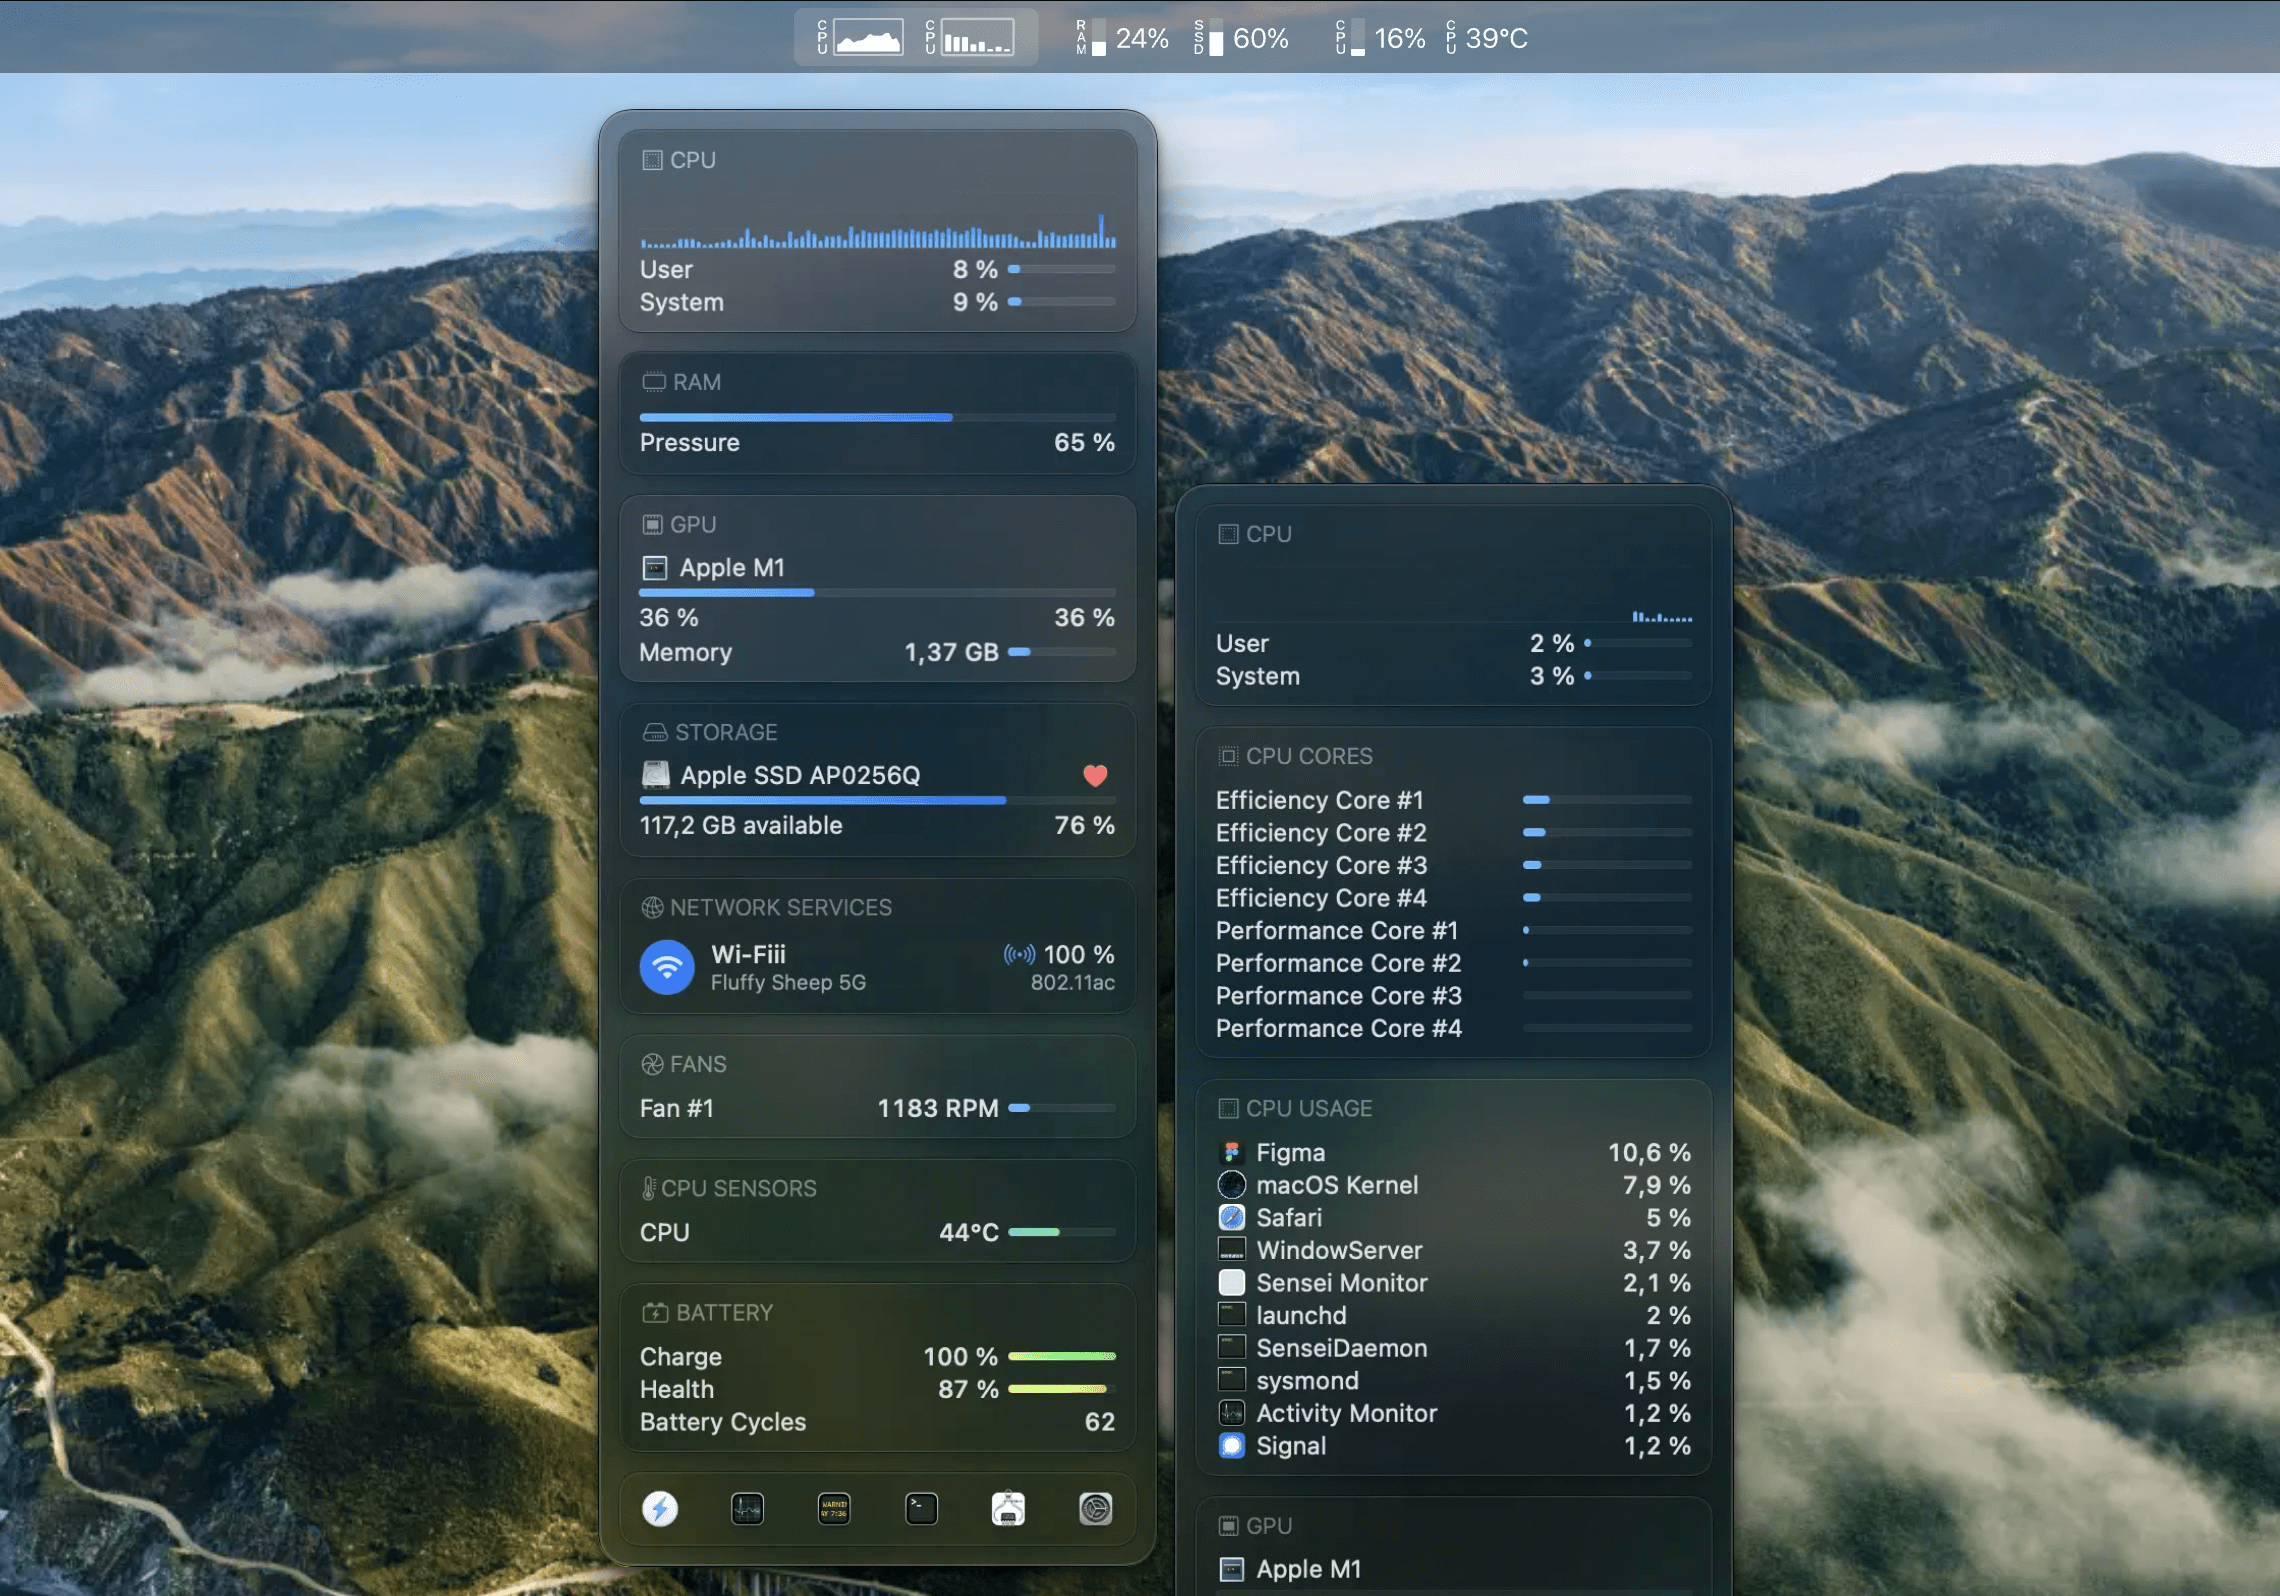Launch the System Information calipers icon

click(x=1008, y=1508)
